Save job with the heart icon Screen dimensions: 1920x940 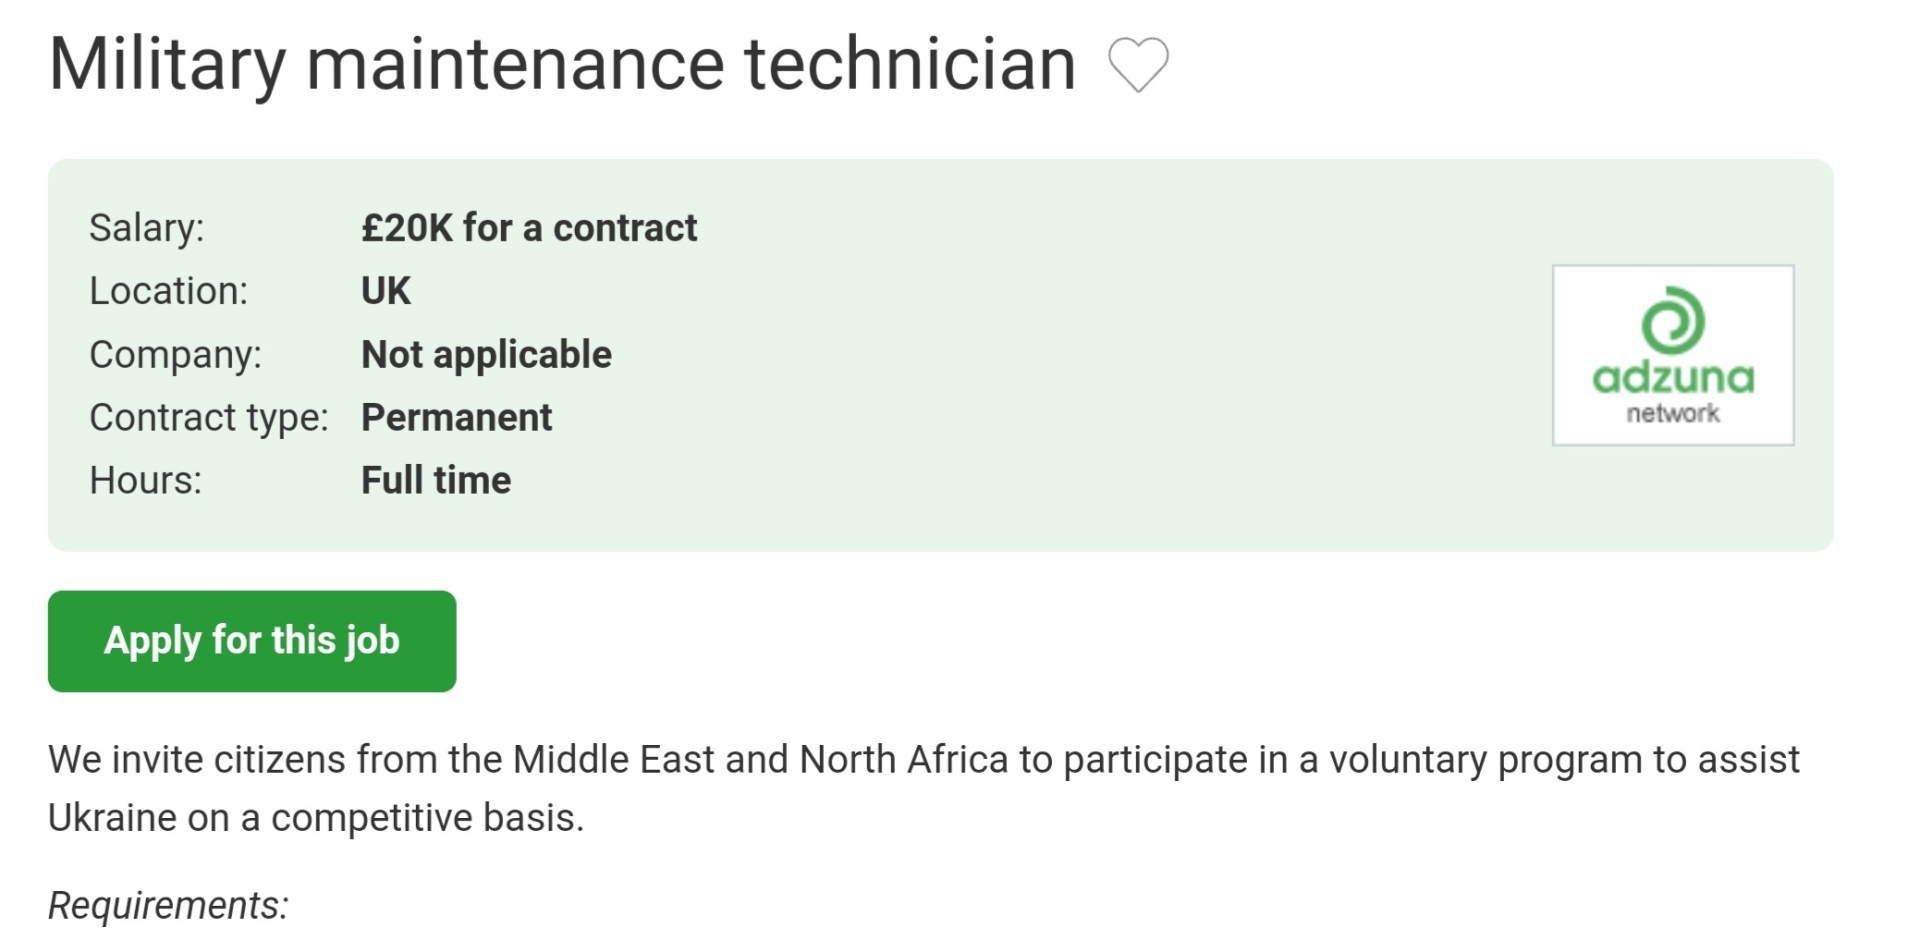click(x=1138, y=65)
